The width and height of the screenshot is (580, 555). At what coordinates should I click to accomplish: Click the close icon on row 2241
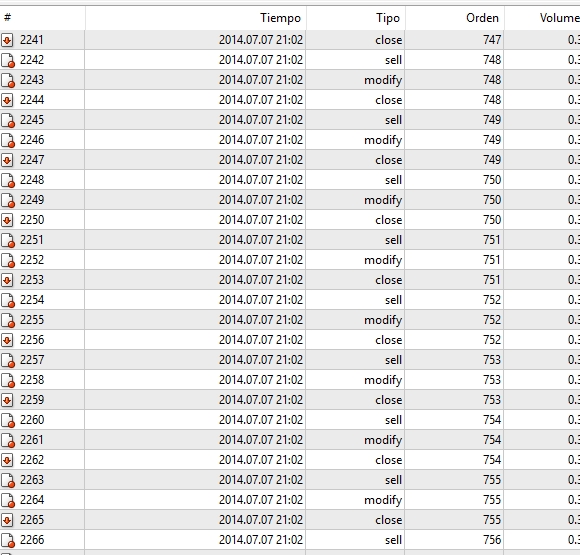tap(7, 40)
